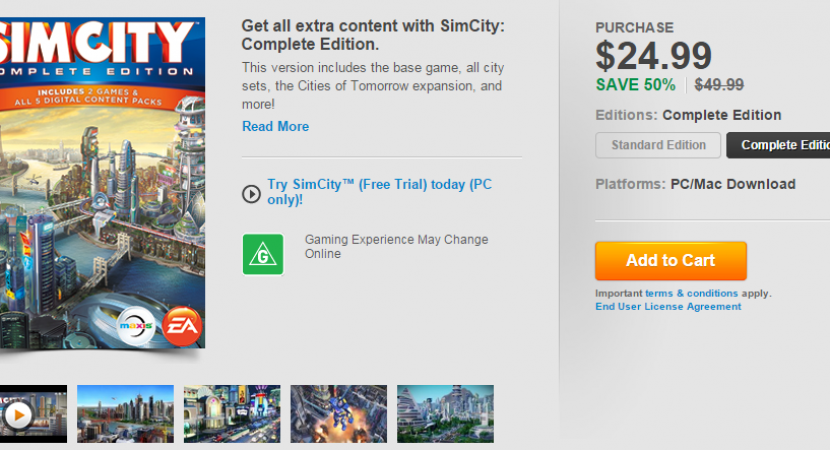830x450 pixels.
Task: Select the Standard Edition option
Action: [658, 145]
